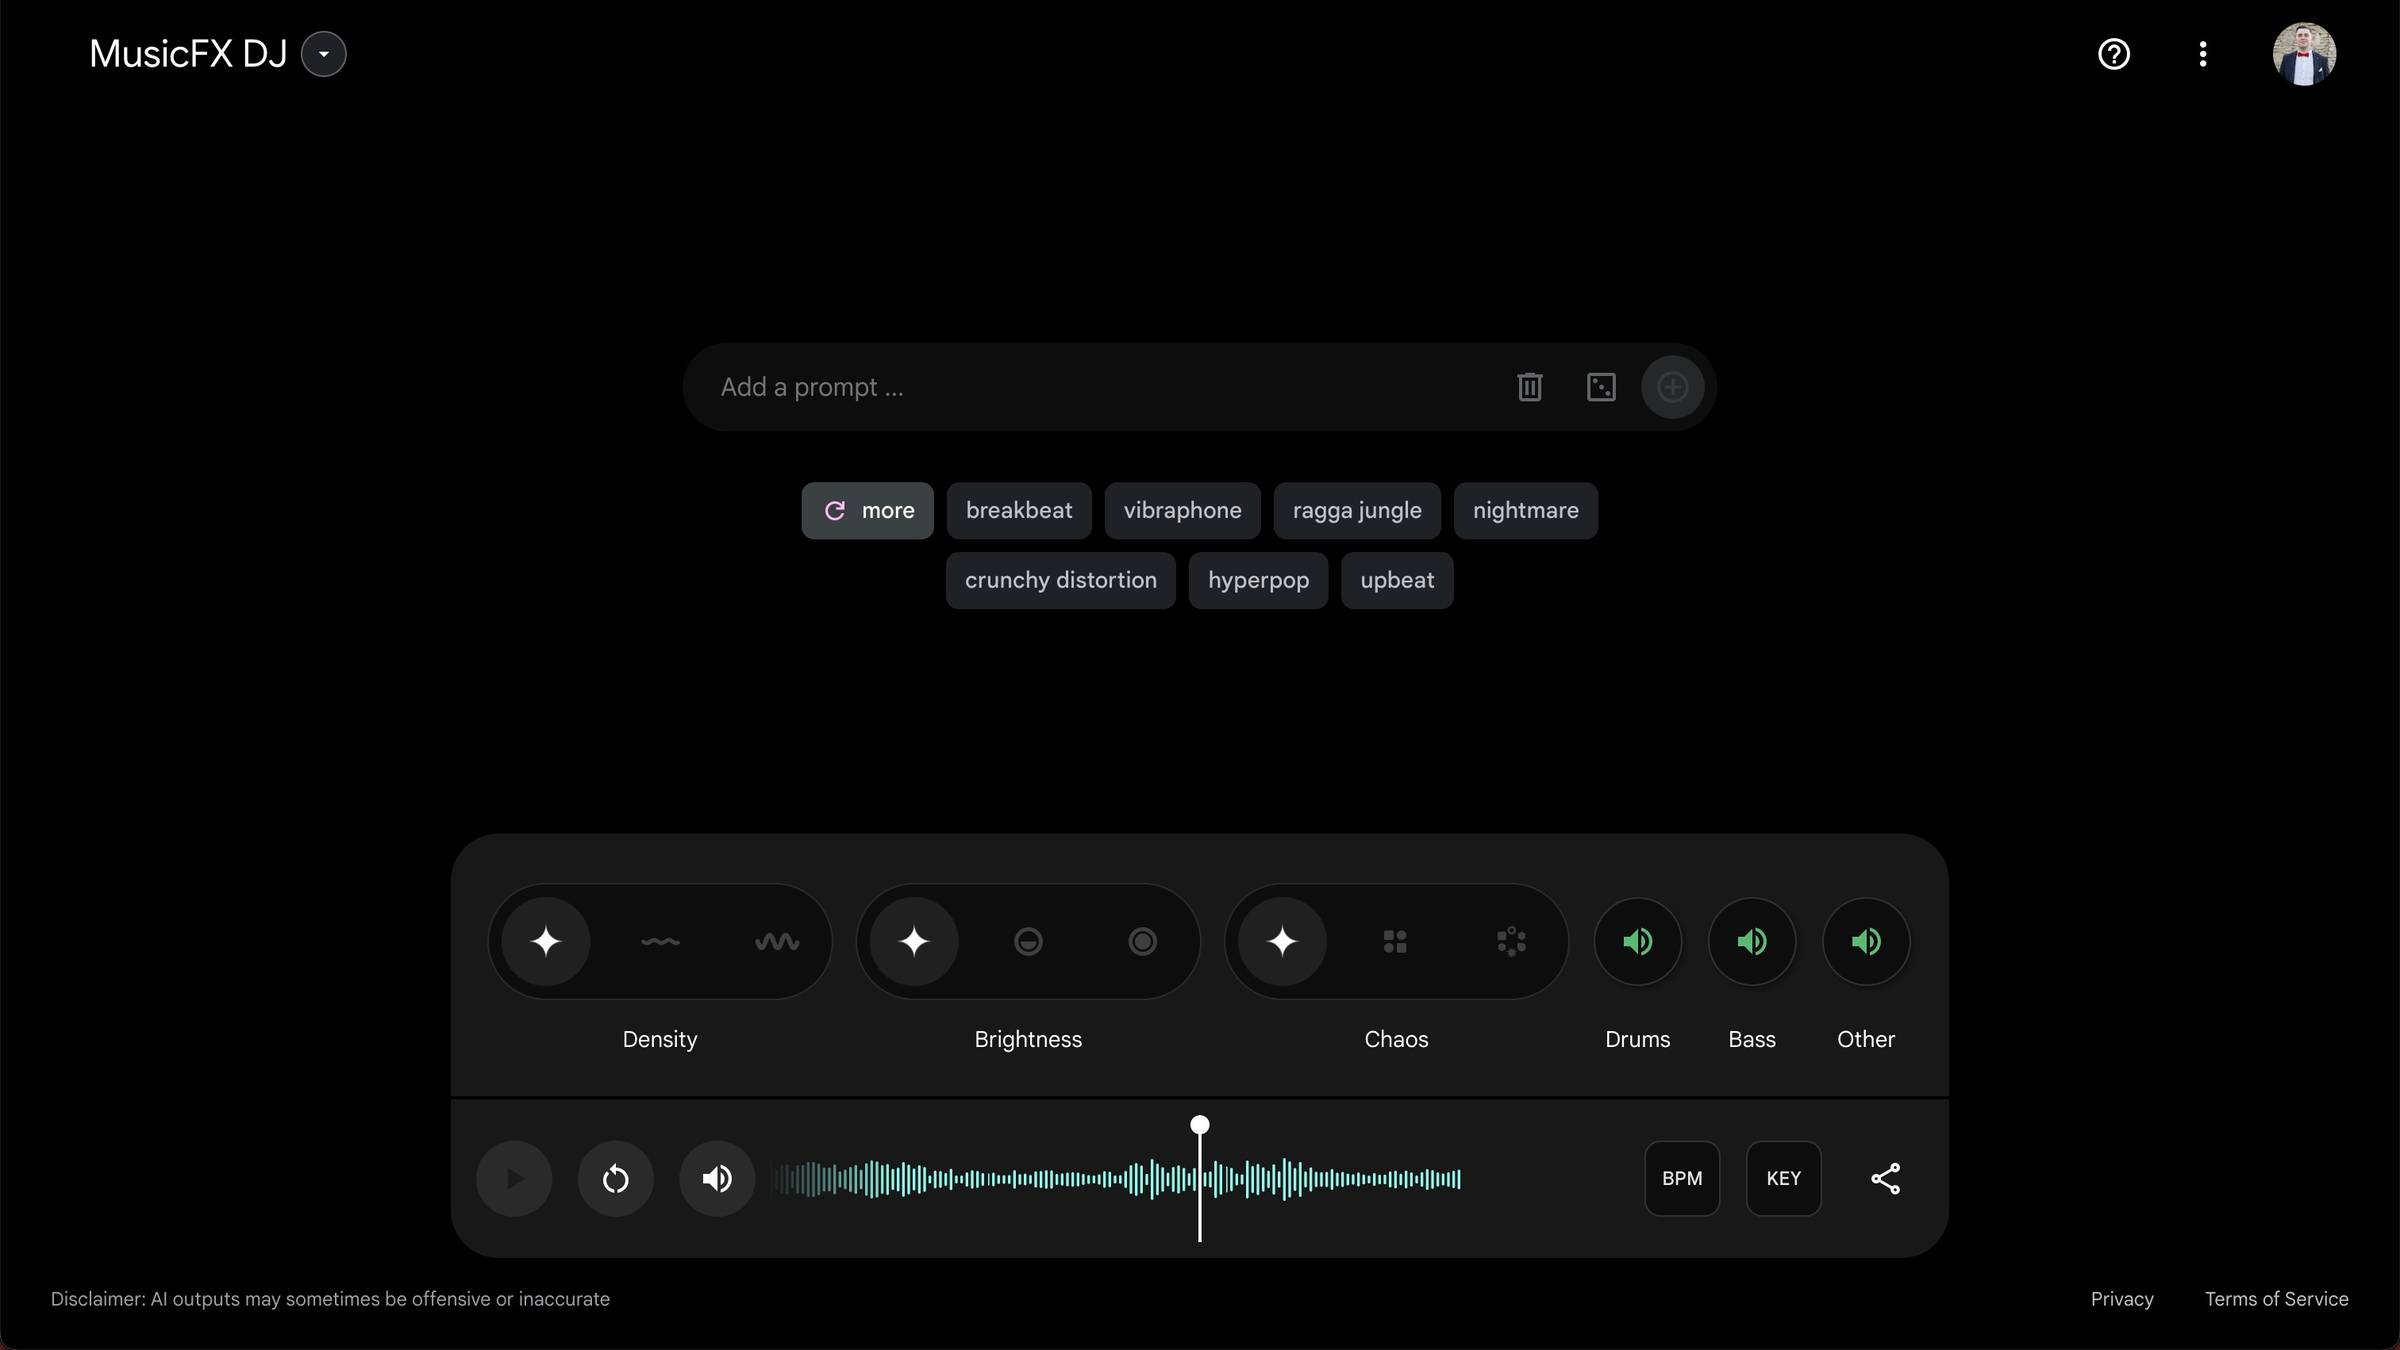Image resolution: width=2400 pixels, height=1350 pixels.
Task: Select the hyperpop prompt chip
Action: tap(1258, 581)
